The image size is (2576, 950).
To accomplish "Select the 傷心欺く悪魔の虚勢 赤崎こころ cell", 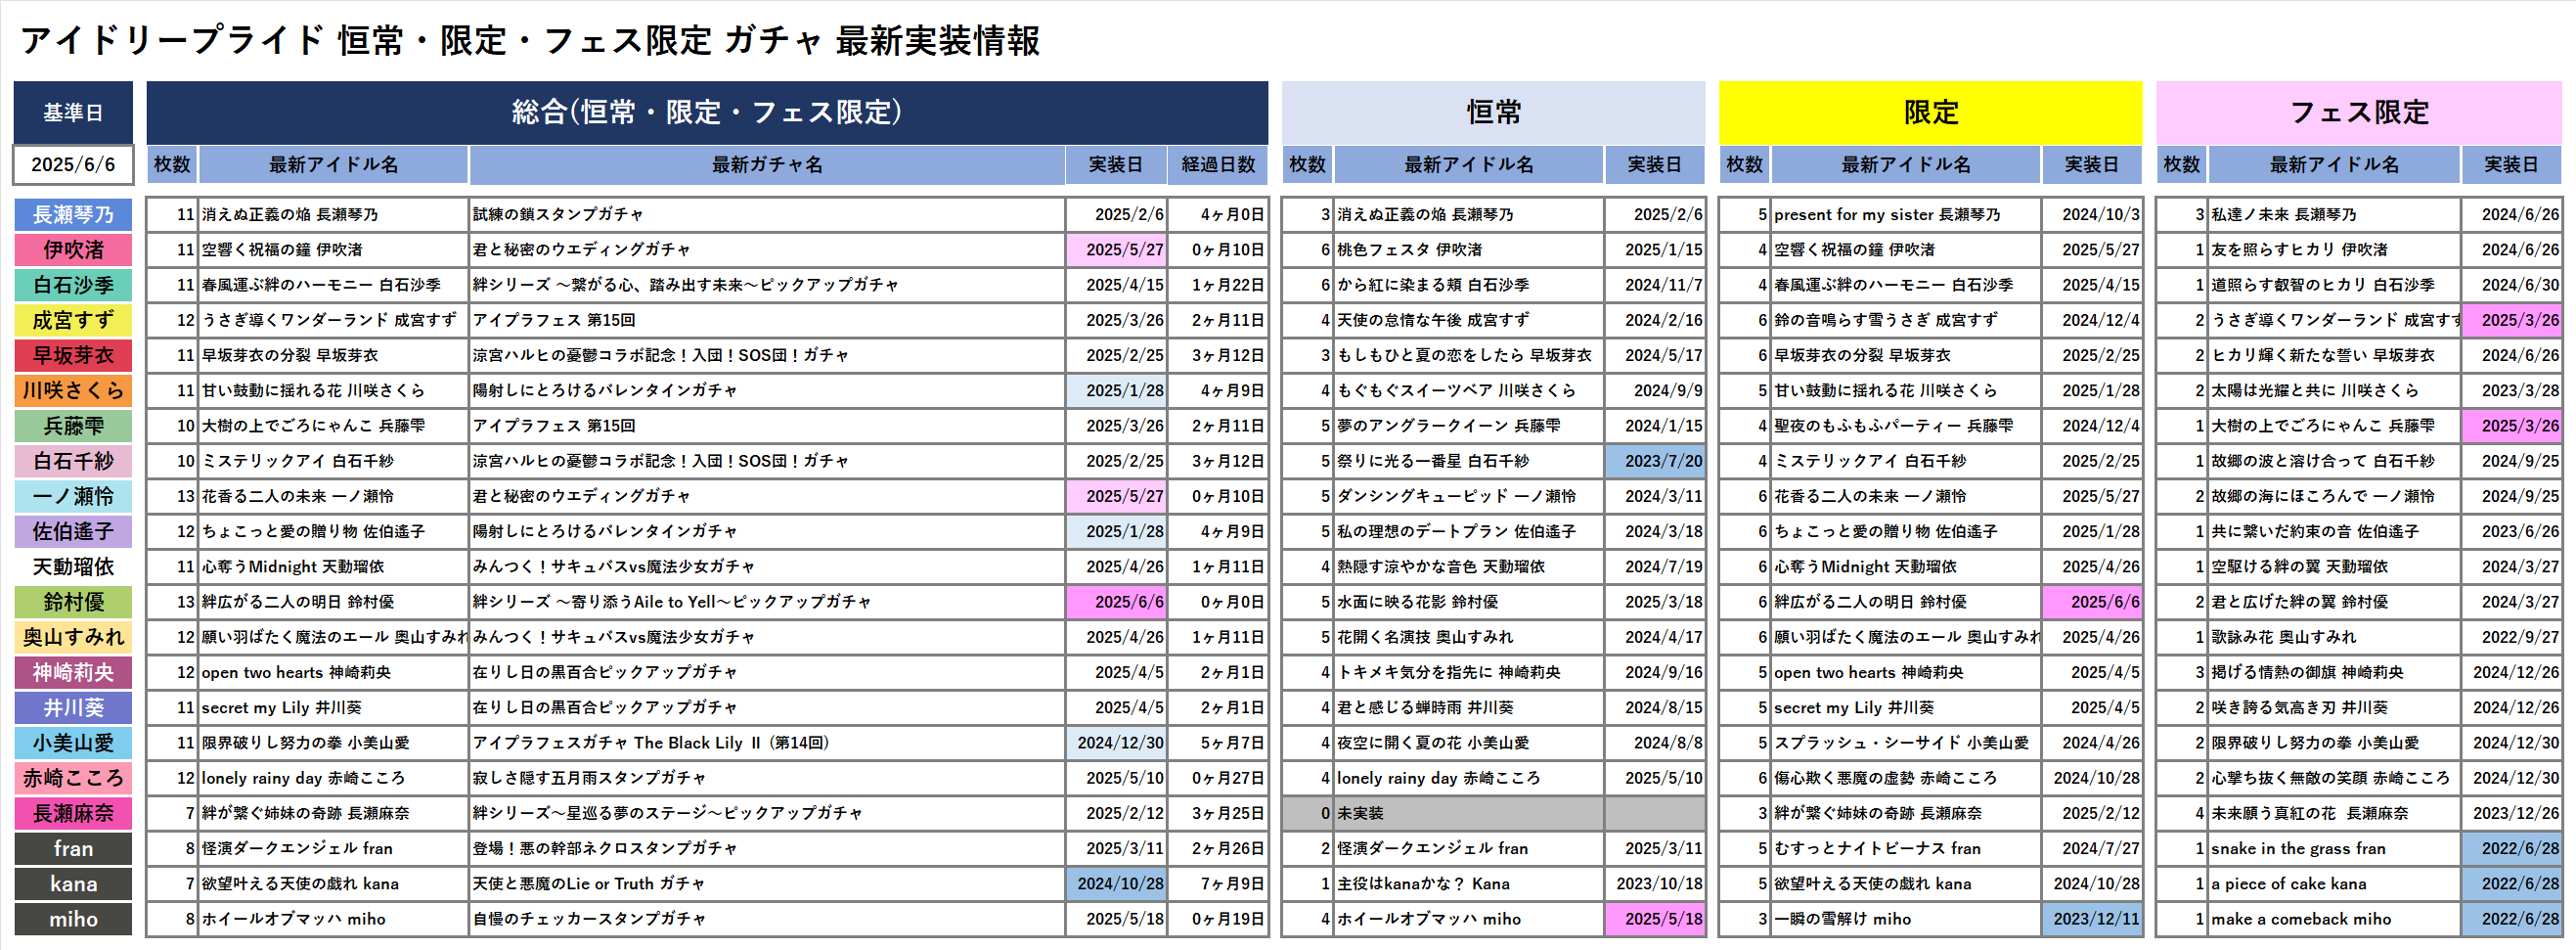I will [1905, 778].
